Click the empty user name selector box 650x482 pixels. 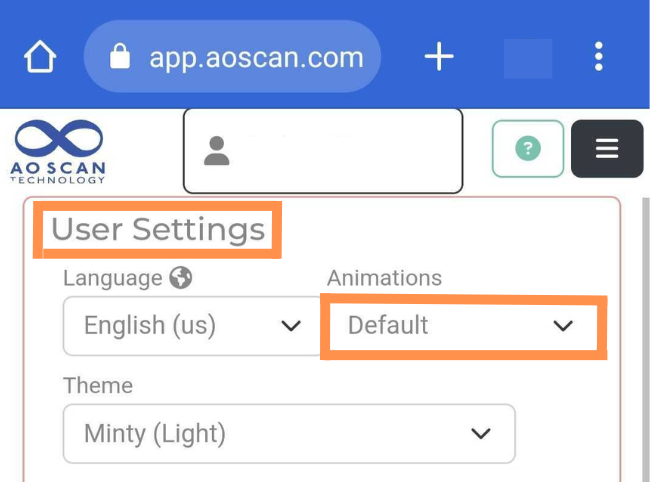(323, 151)
